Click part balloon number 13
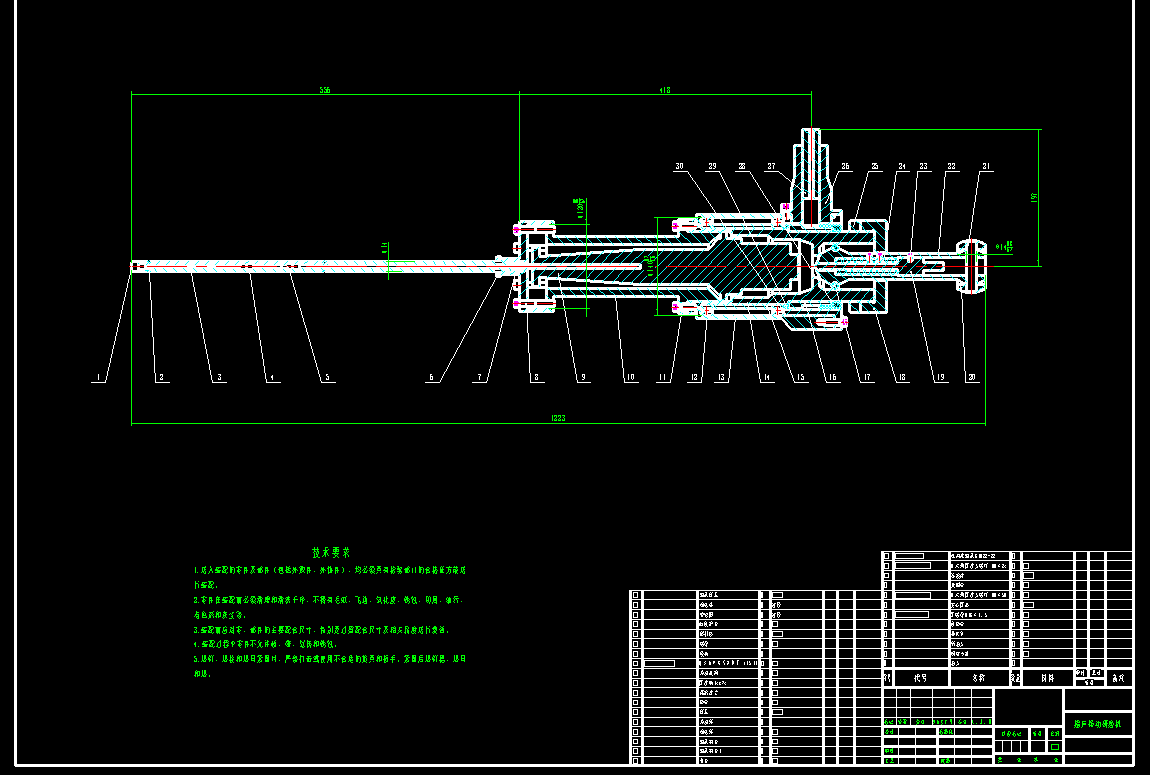Screen dimensions: 1150x775 pyautogui.click(x=722, y=378)
